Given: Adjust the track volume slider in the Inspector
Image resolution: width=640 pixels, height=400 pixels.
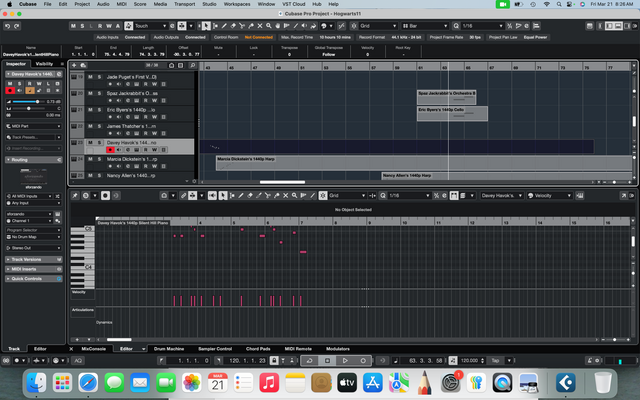Looking at the screenshot, I should [x=29, y=102].
